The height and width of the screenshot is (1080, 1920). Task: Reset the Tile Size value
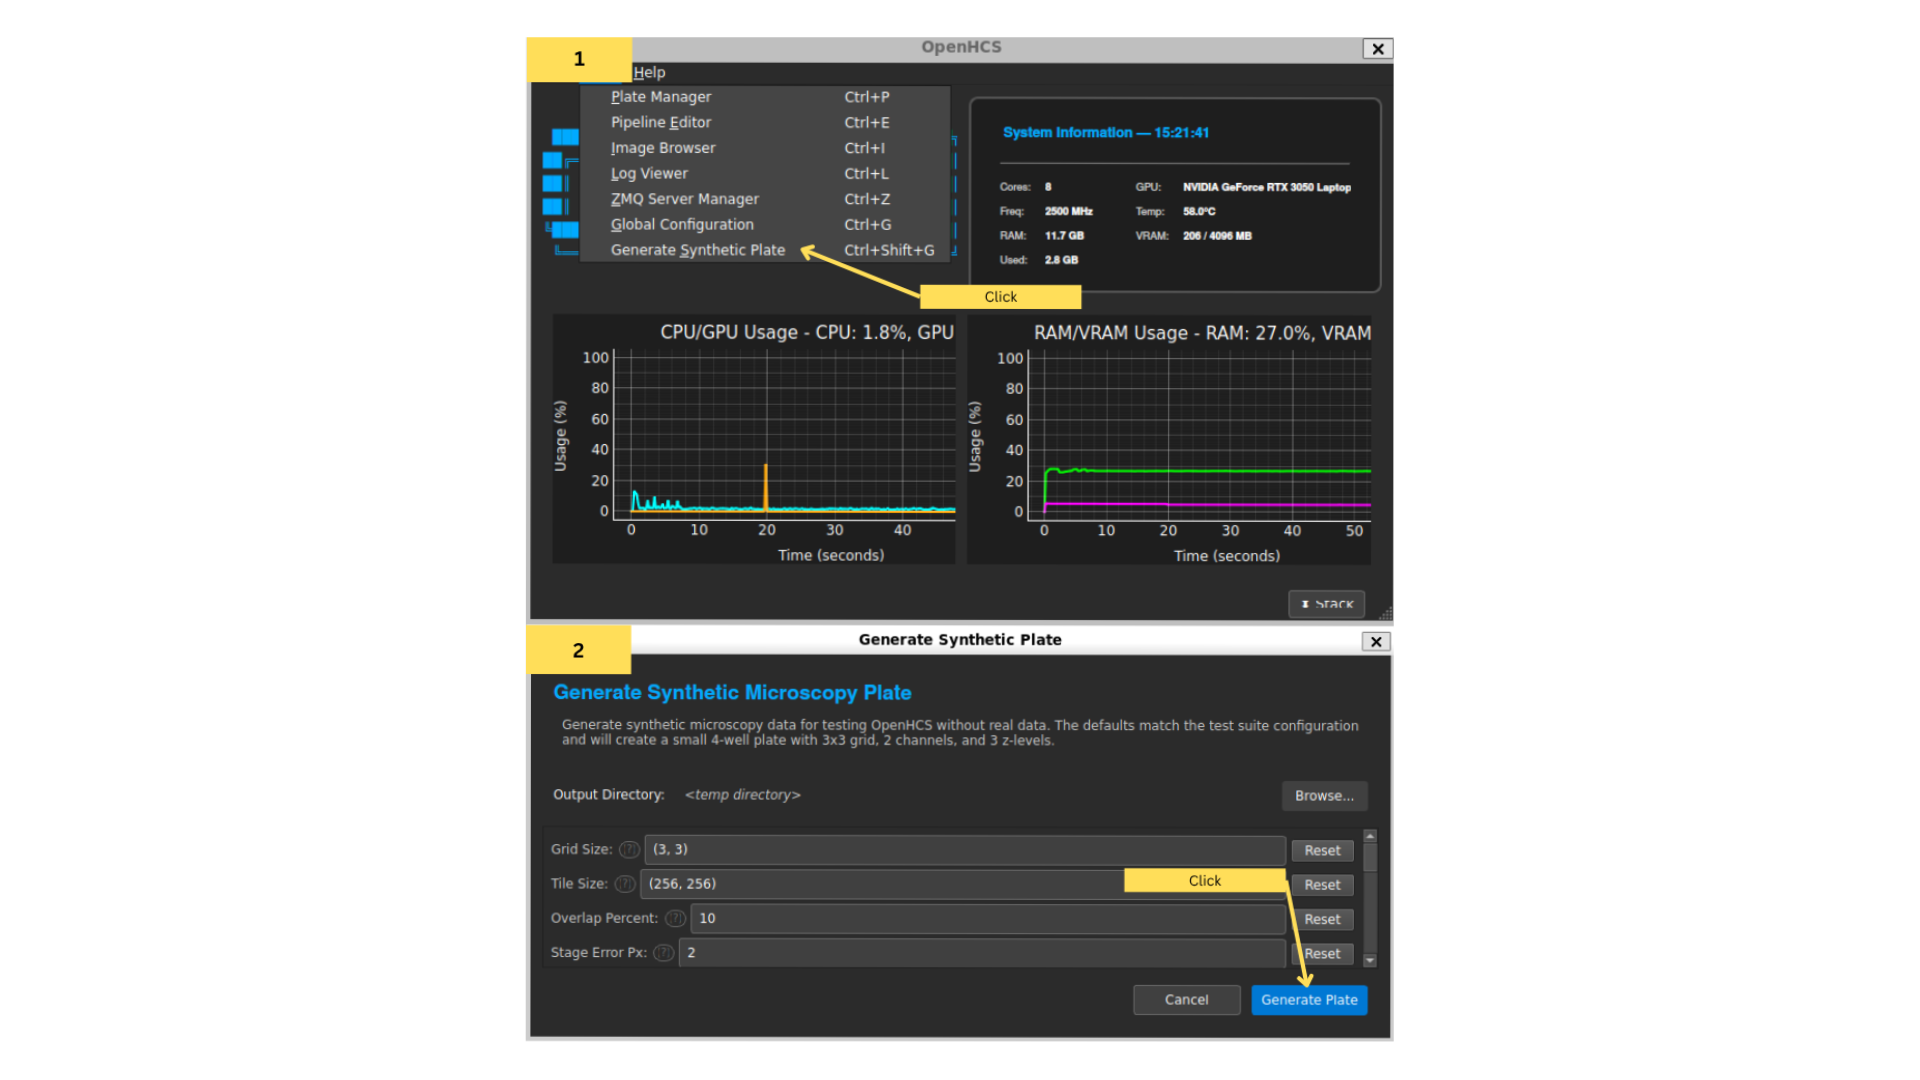[1322, 885]
